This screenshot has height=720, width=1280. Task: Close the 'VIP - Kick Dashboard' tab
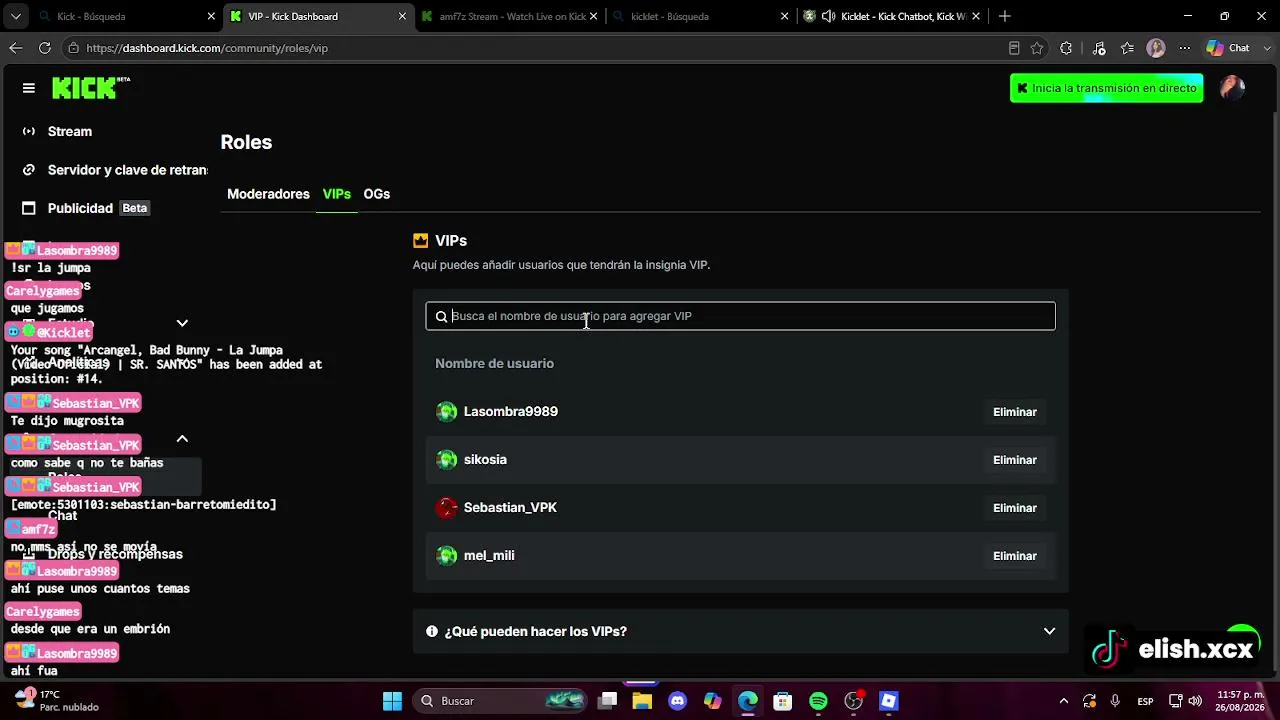(x=402, y=16)
